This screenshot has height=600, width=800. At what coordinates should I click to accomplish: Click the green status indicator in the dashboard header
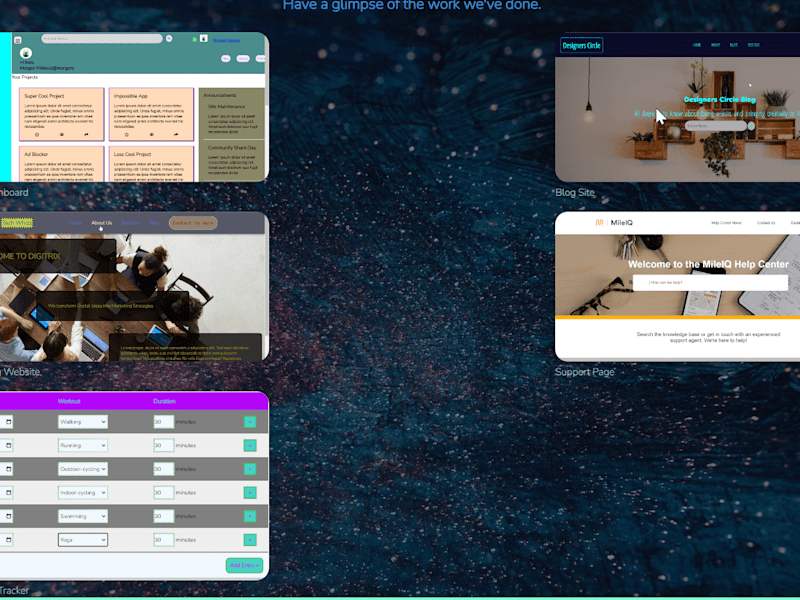(x=194, y=39)
